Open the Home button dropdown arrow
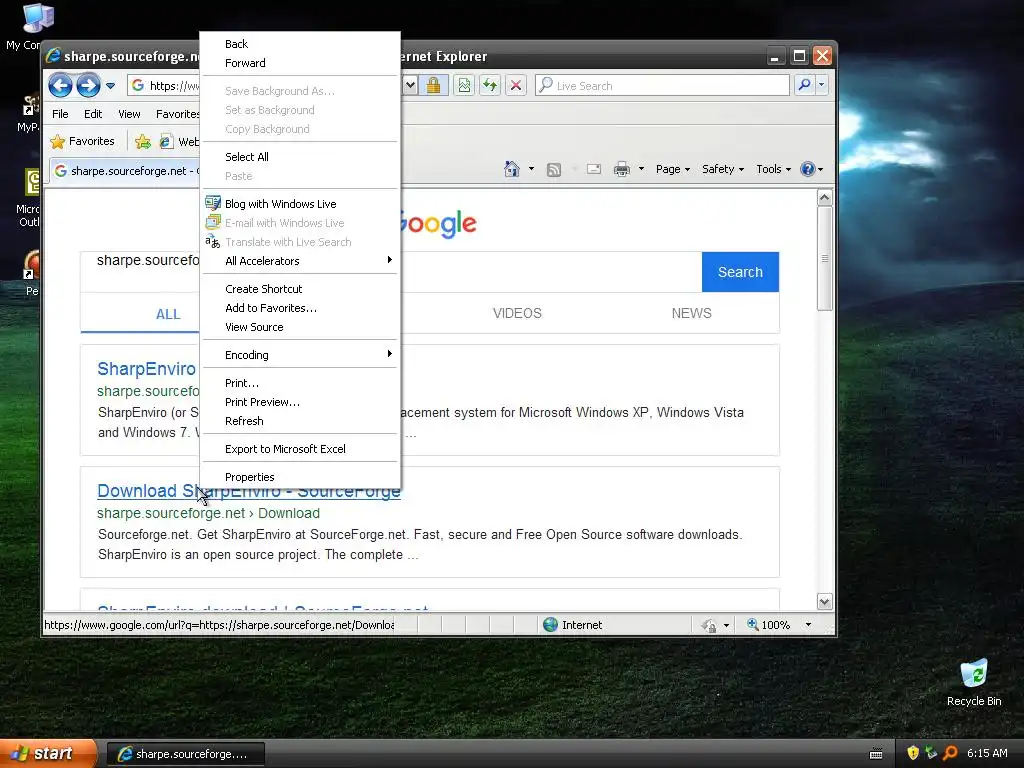 coord(531,169)
